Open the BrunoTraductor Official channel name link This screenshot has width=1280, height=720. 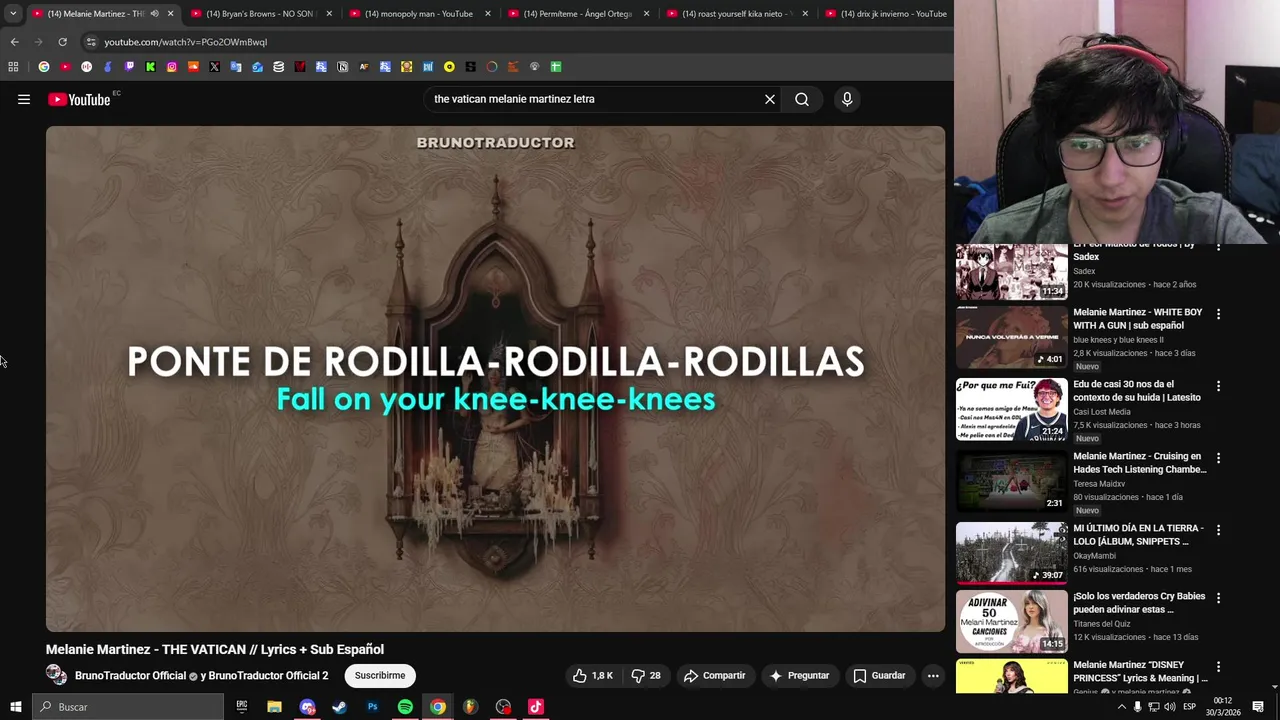130,676
